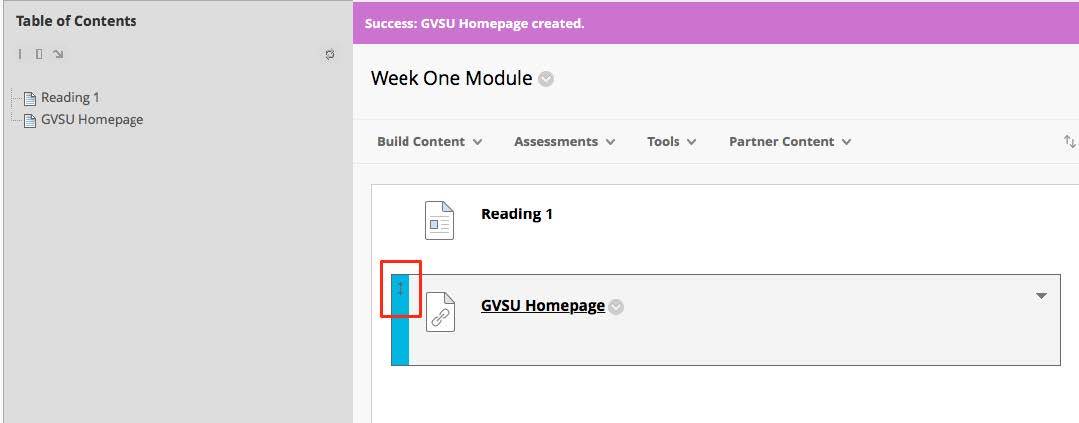Open the Build Content menu
The image size is (1079, 423).
[x=429, y=142]
